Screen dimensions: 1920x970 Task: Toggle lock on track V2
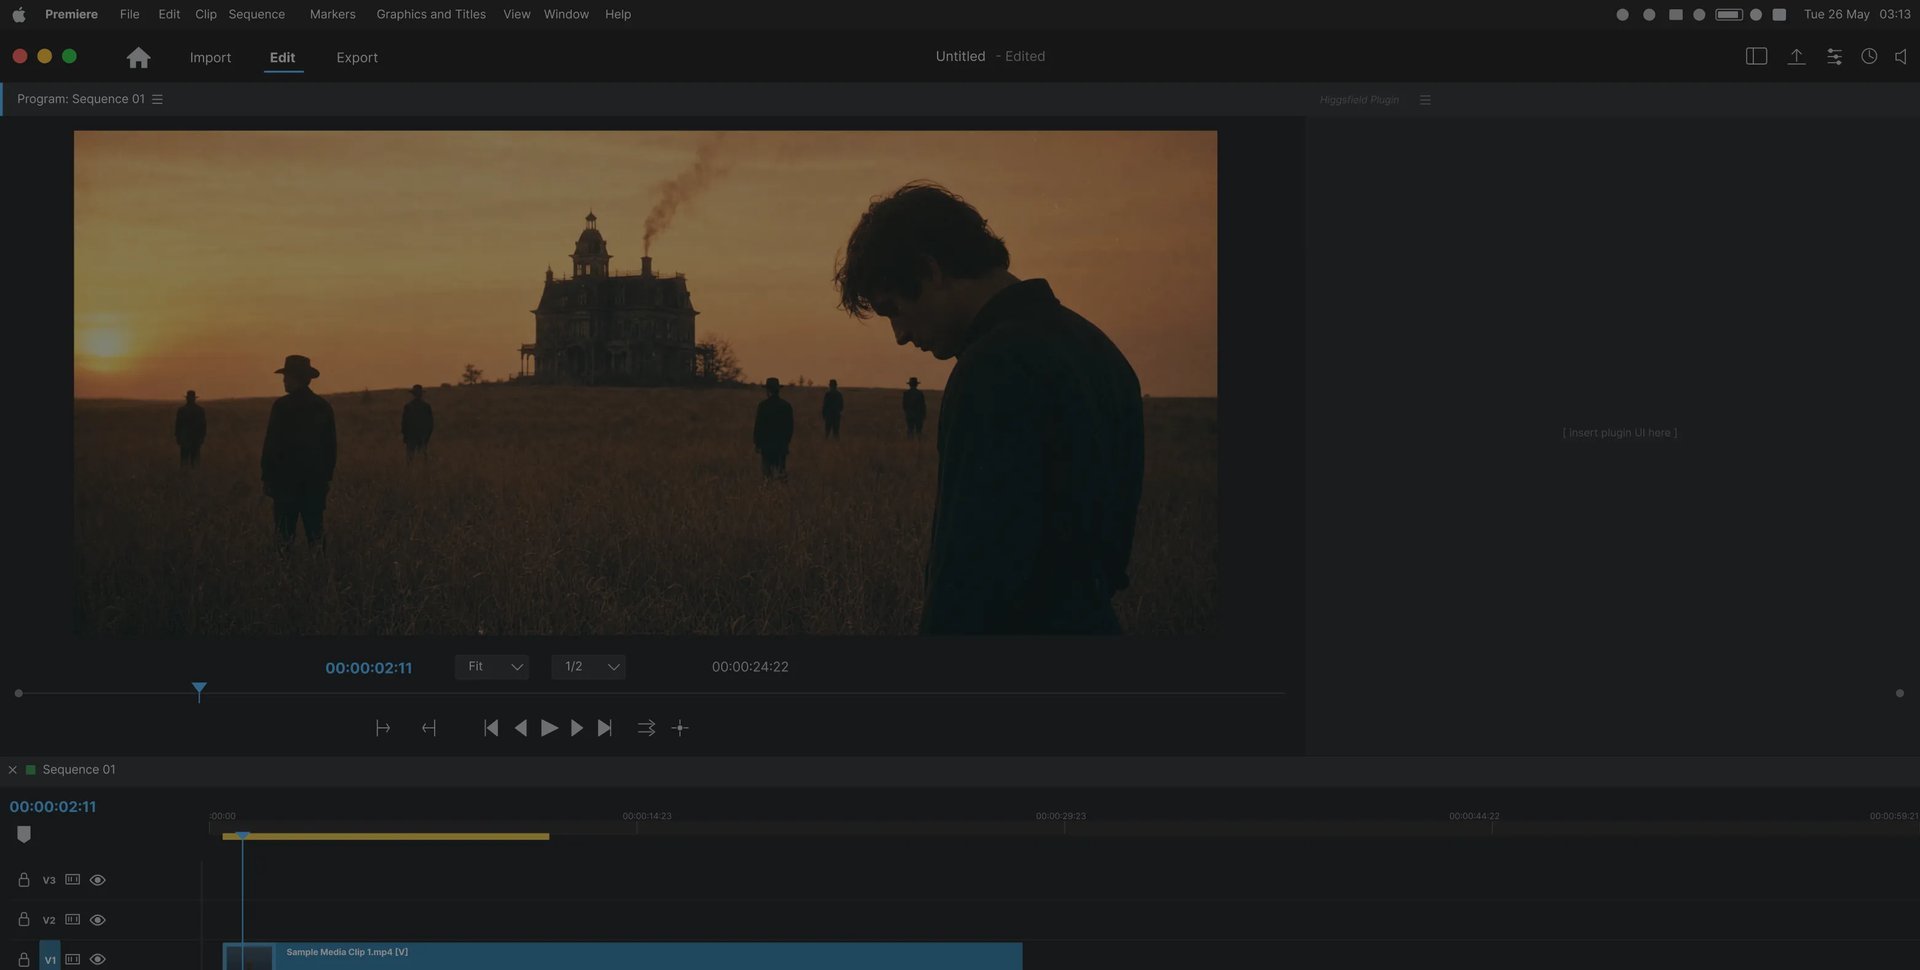23,919
